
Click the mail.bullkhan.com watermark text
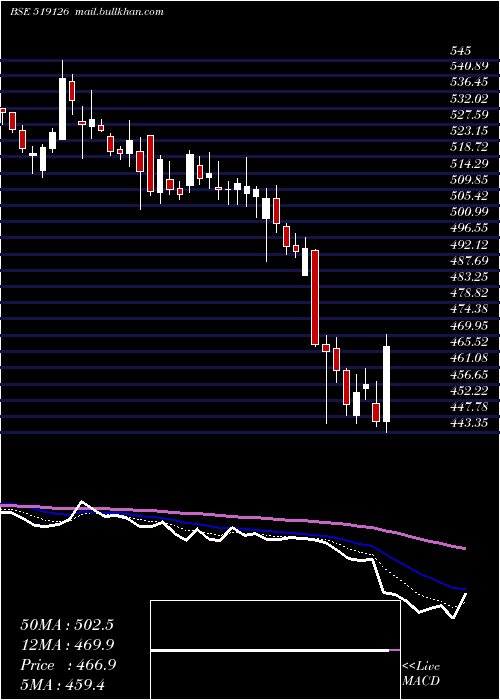117,12
